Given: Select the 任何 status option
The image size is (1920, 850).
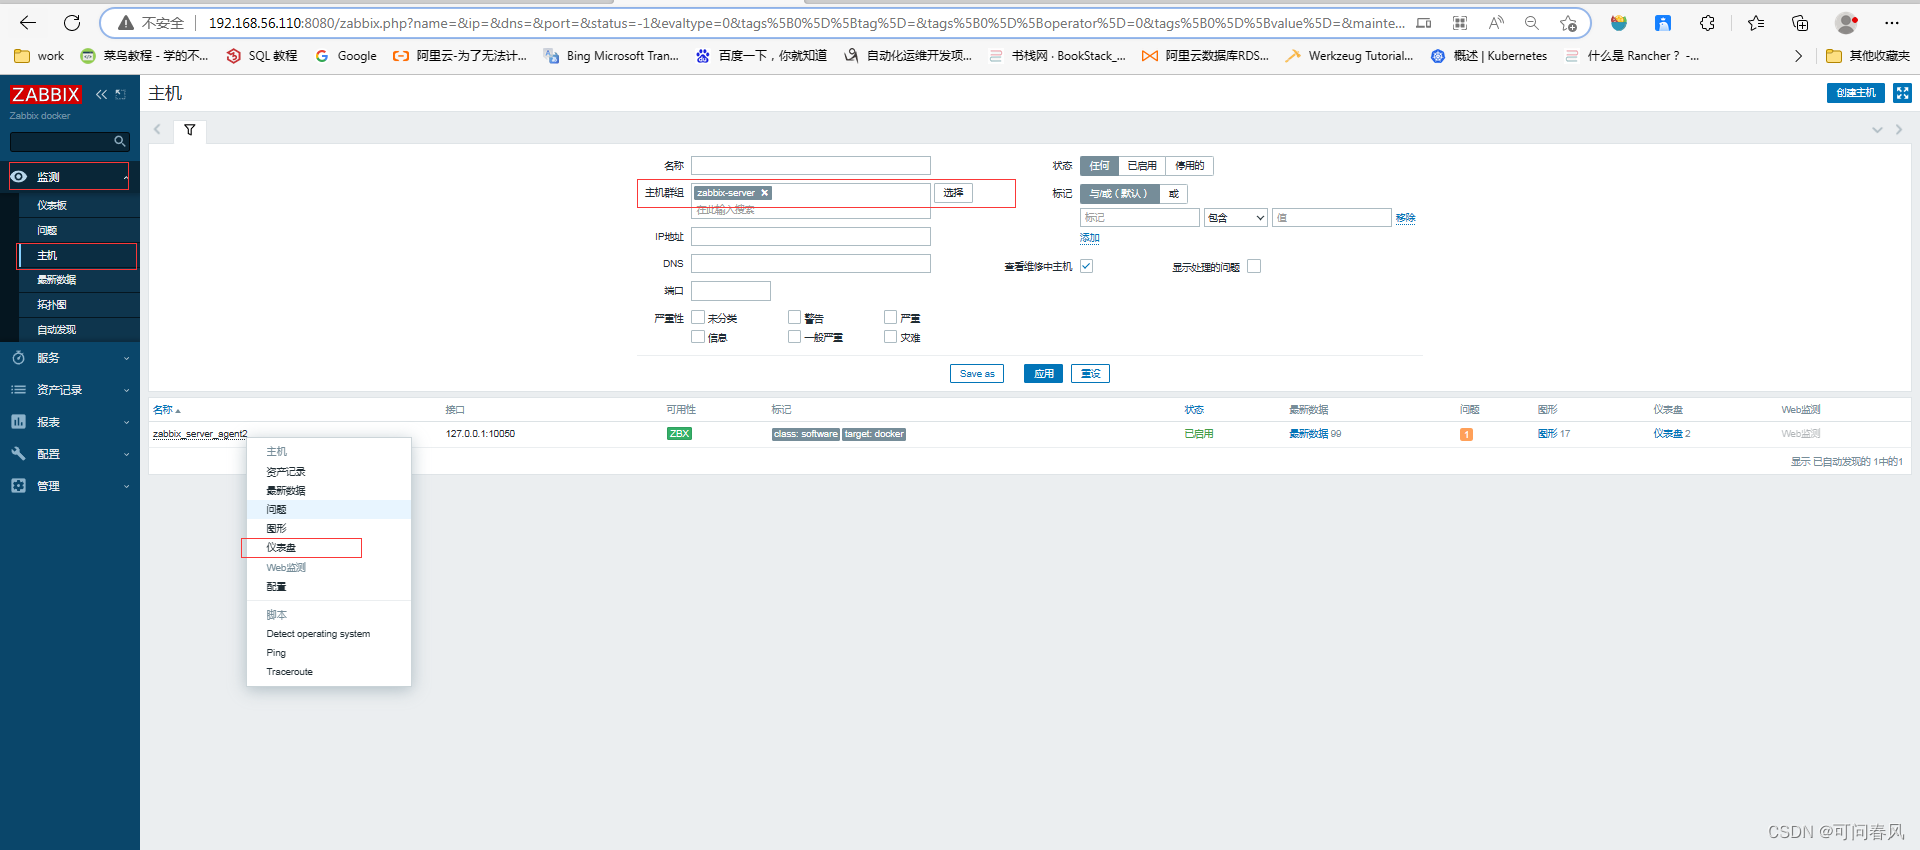Looking at the screenshot, I should pos(1099,166).
